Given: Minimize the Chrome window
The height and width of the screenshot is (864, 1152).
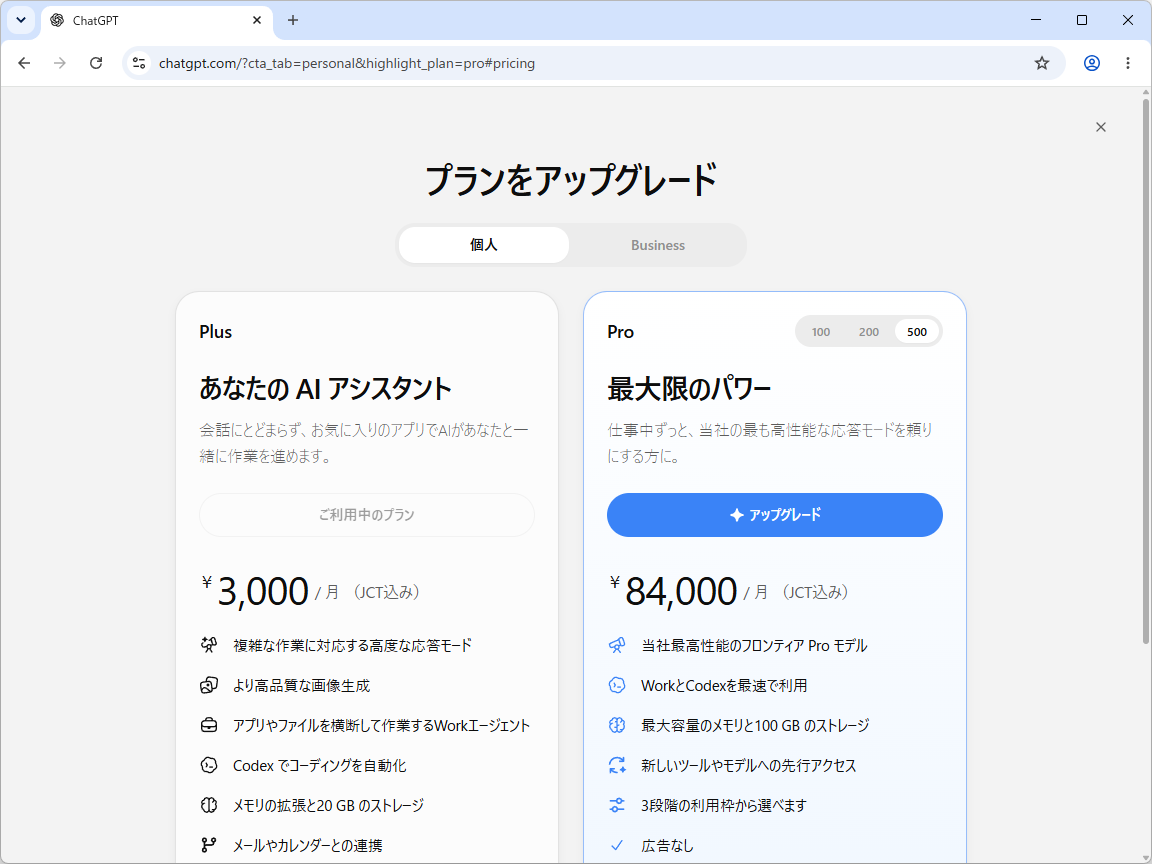Looking at the screenshot, I should point(1036,20).
